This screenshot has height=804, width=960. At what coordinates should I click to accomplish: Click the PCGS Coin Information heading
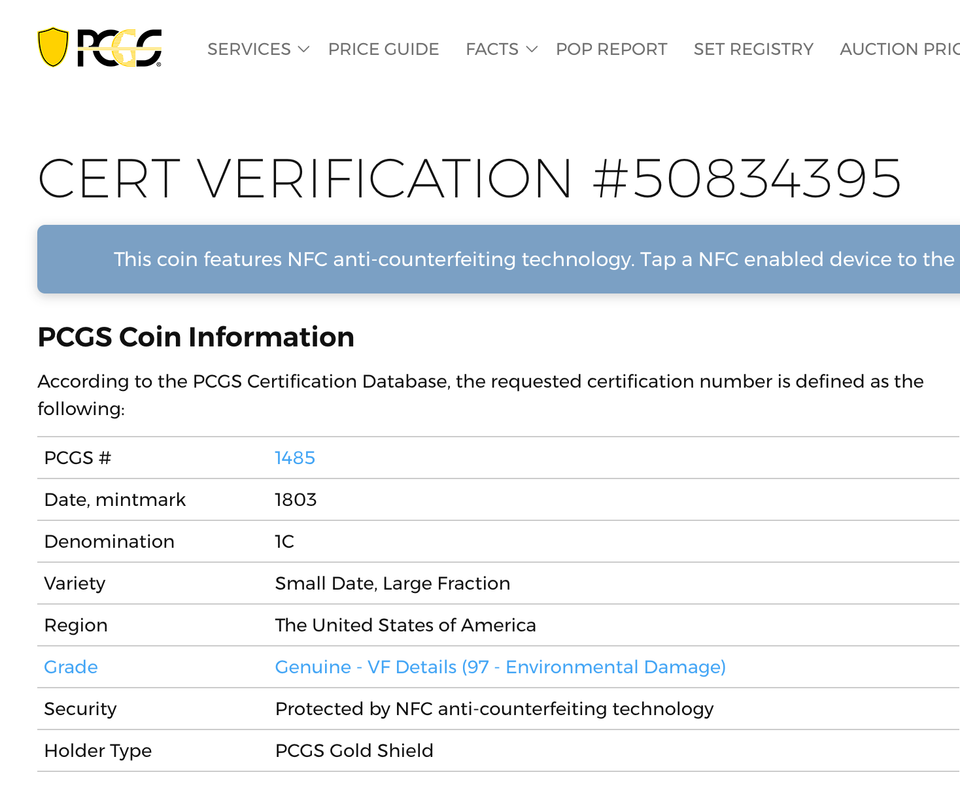[x=196, y=337]
